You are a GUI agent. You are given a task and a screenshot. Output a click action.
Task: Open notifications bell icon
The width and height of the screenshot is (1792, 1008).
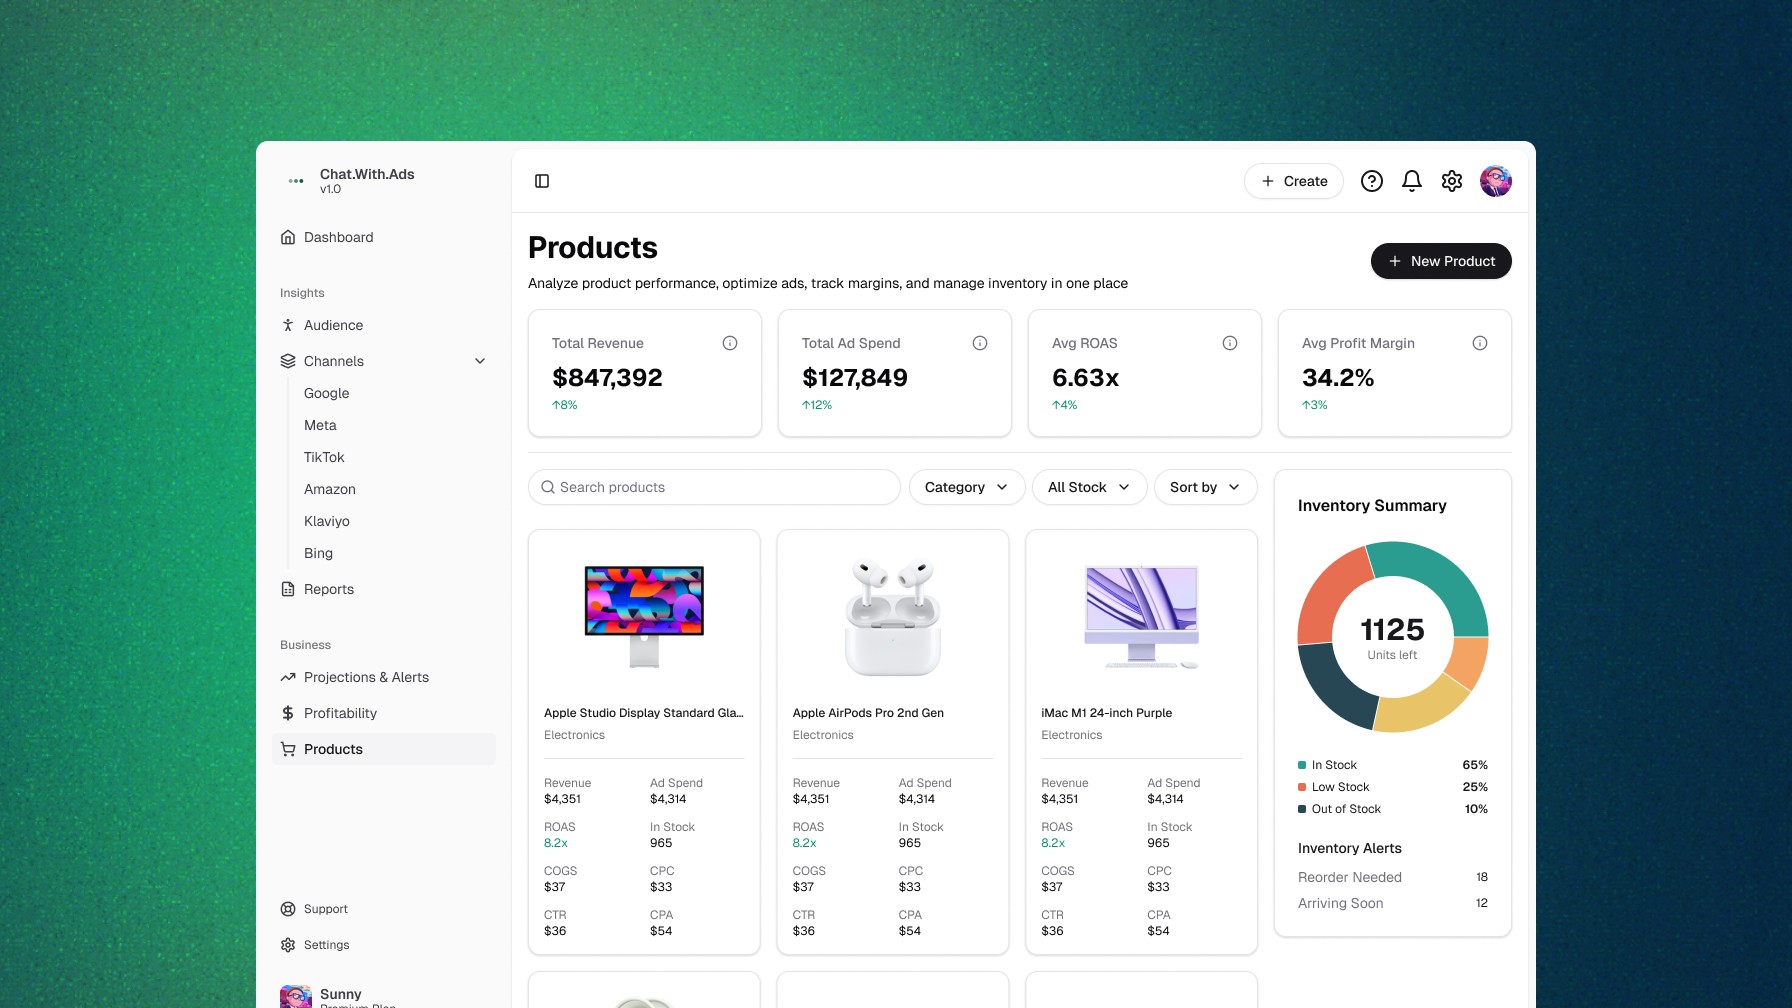1412,181
